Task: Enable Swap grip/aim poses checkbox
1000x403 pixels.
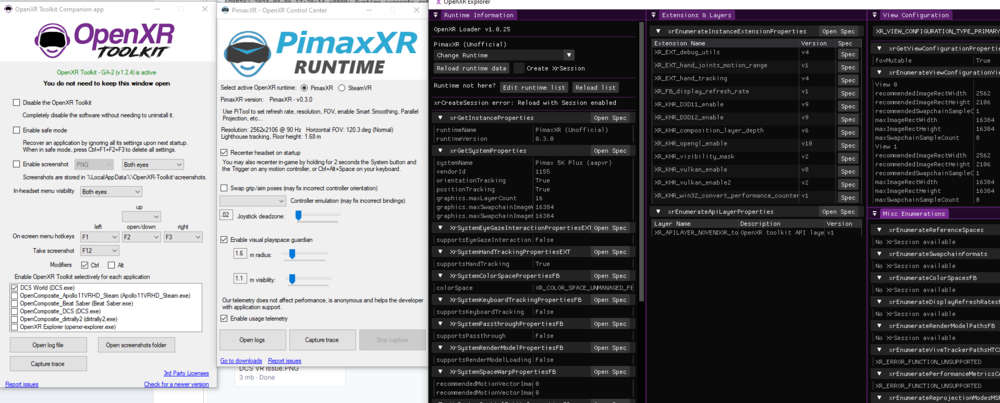Action: coord(224,188)
